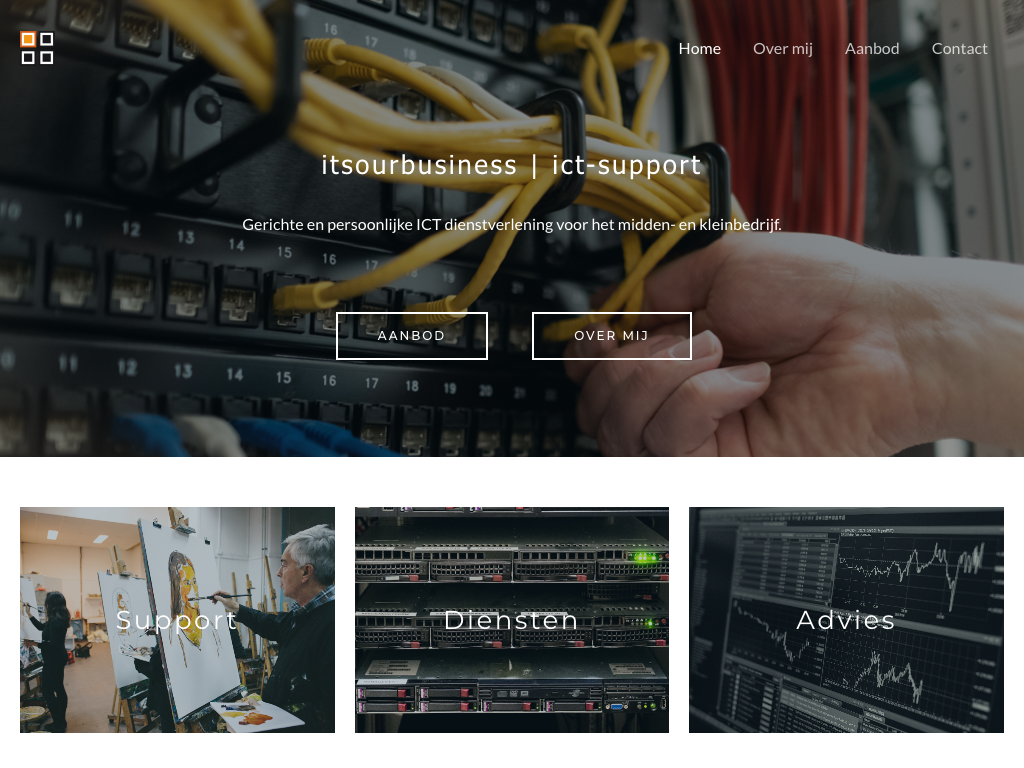Go to Home in navigation menu

point(699,48)
